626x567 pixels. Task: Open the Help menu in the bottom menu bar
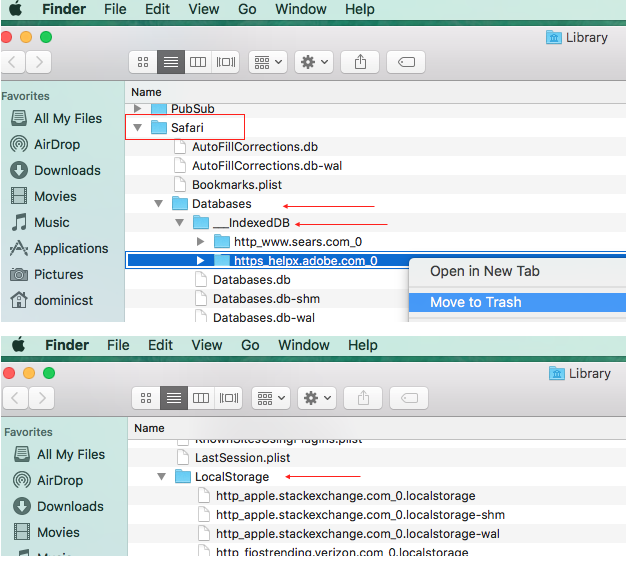363,345
